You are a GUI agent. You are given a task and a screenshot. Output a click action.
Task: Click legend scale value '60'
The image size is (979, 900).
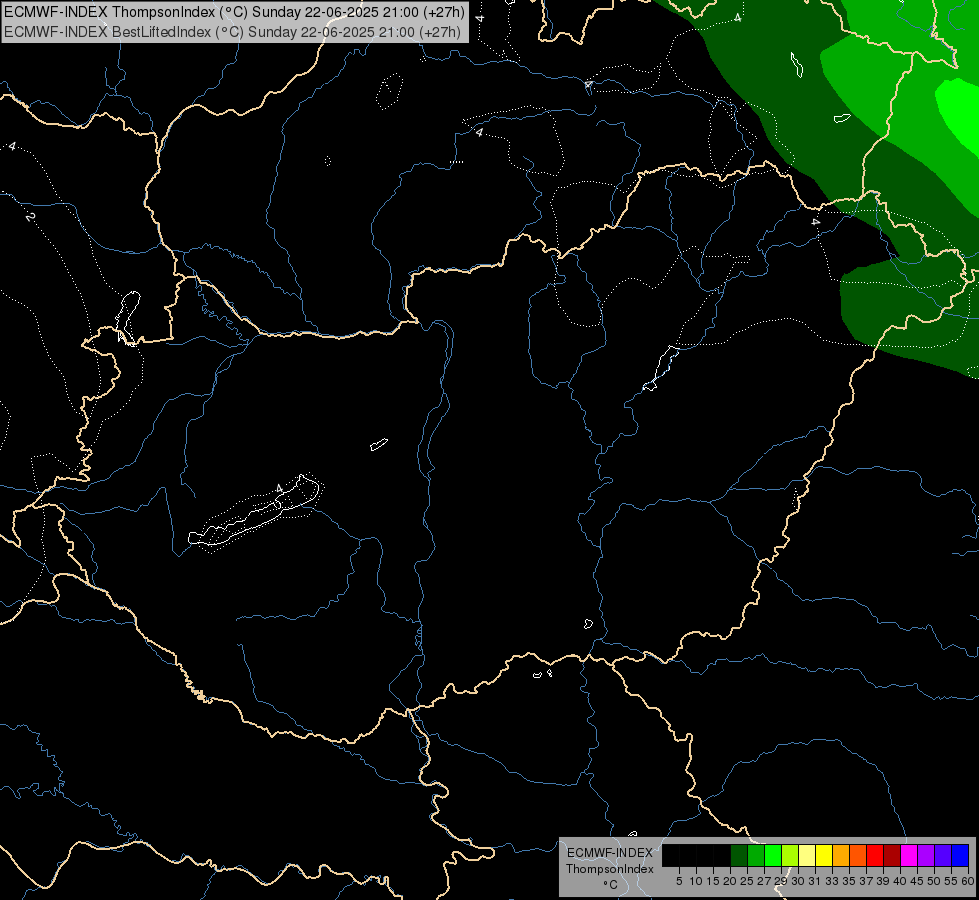pyautogui.click(x=968, y=881)
